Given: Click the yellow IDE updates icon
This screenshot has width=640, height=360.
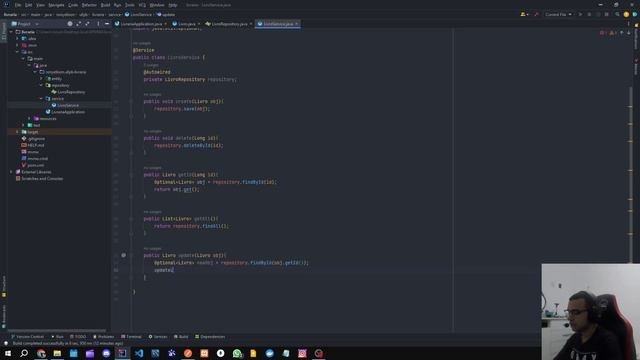Looking at the screenshot, I should (626, 14).
